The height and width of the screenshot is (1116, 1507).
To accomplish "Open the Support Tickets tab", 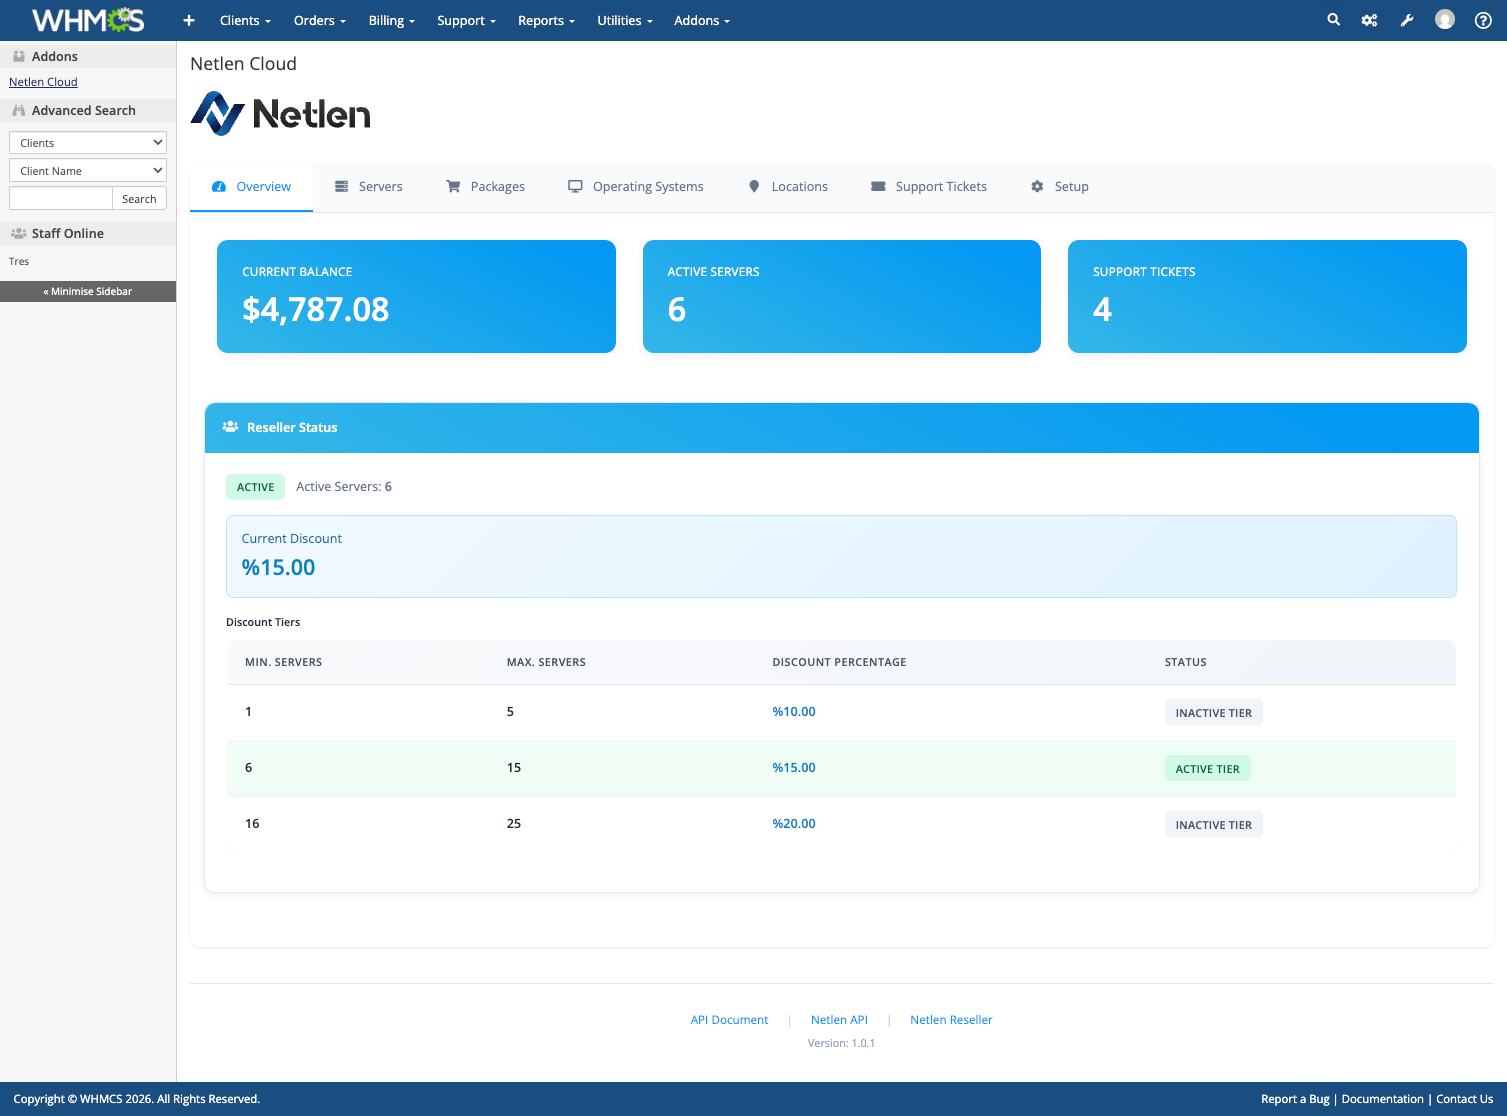I will [929, 187].
